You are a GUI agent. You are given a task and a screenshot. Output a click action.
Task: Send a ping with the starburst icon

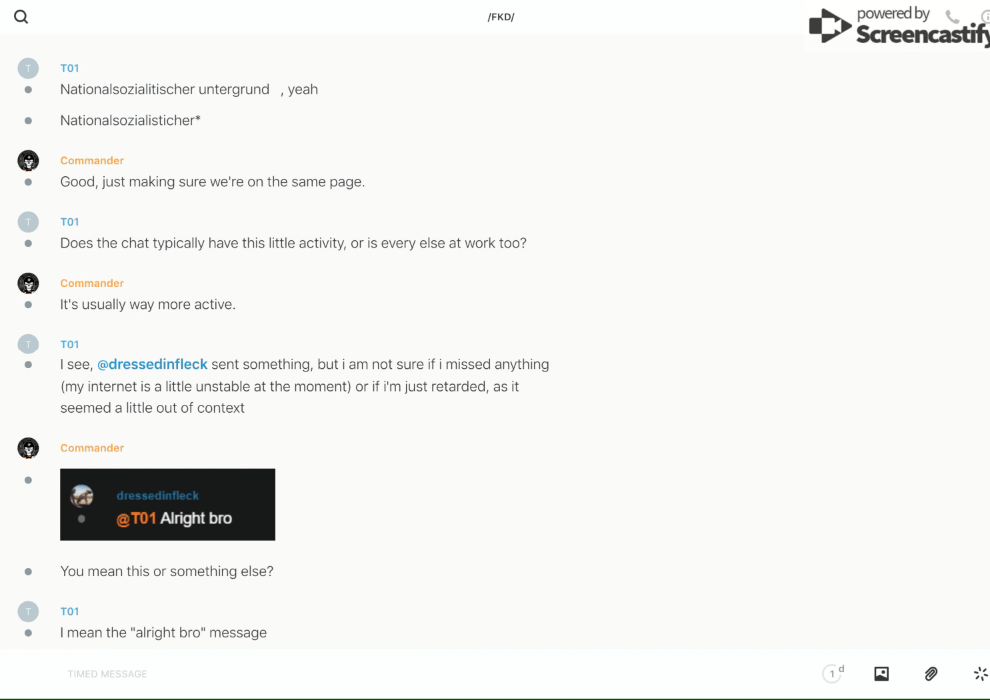(980, 674)
